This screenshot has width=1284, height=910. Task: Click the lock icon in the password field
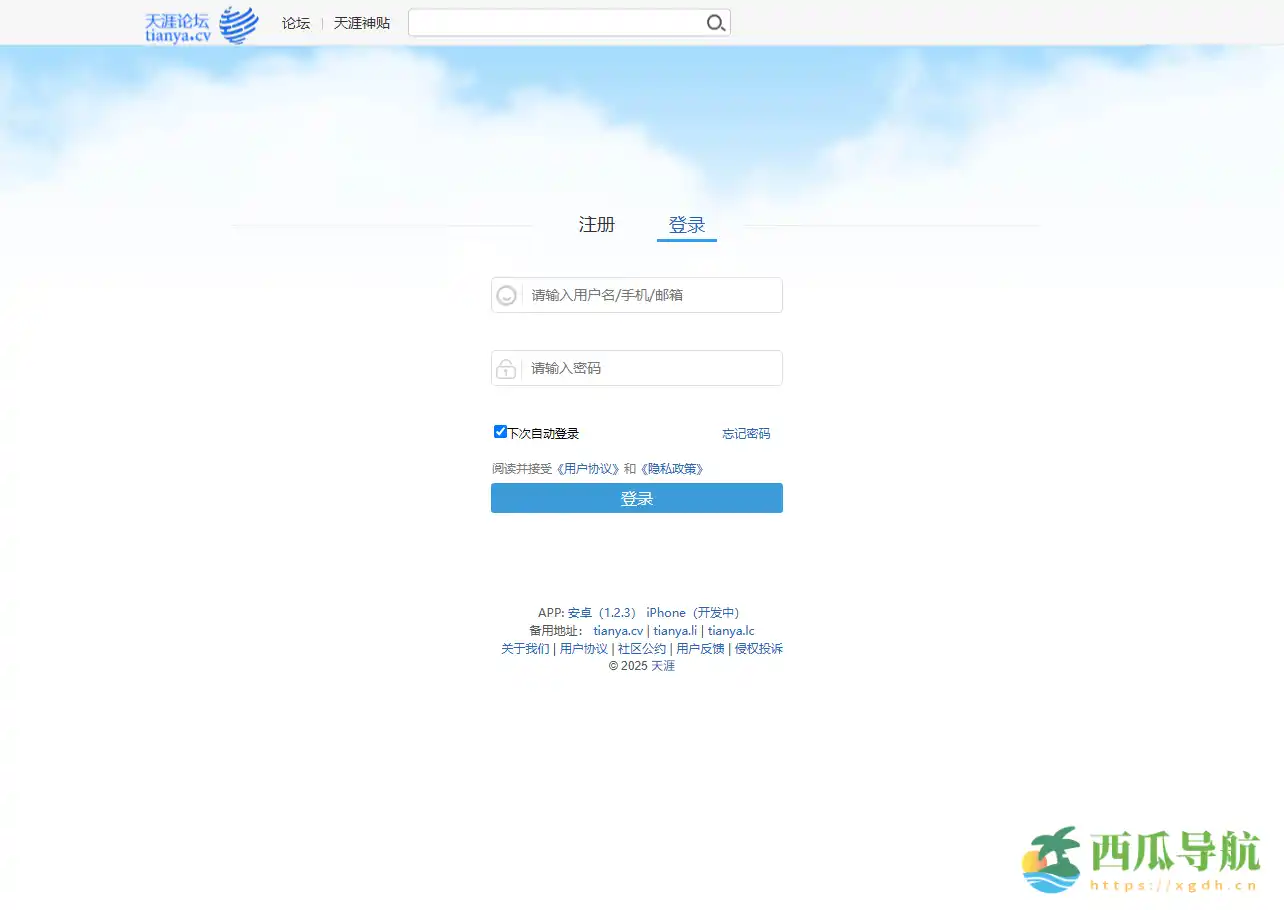(507, 368)
